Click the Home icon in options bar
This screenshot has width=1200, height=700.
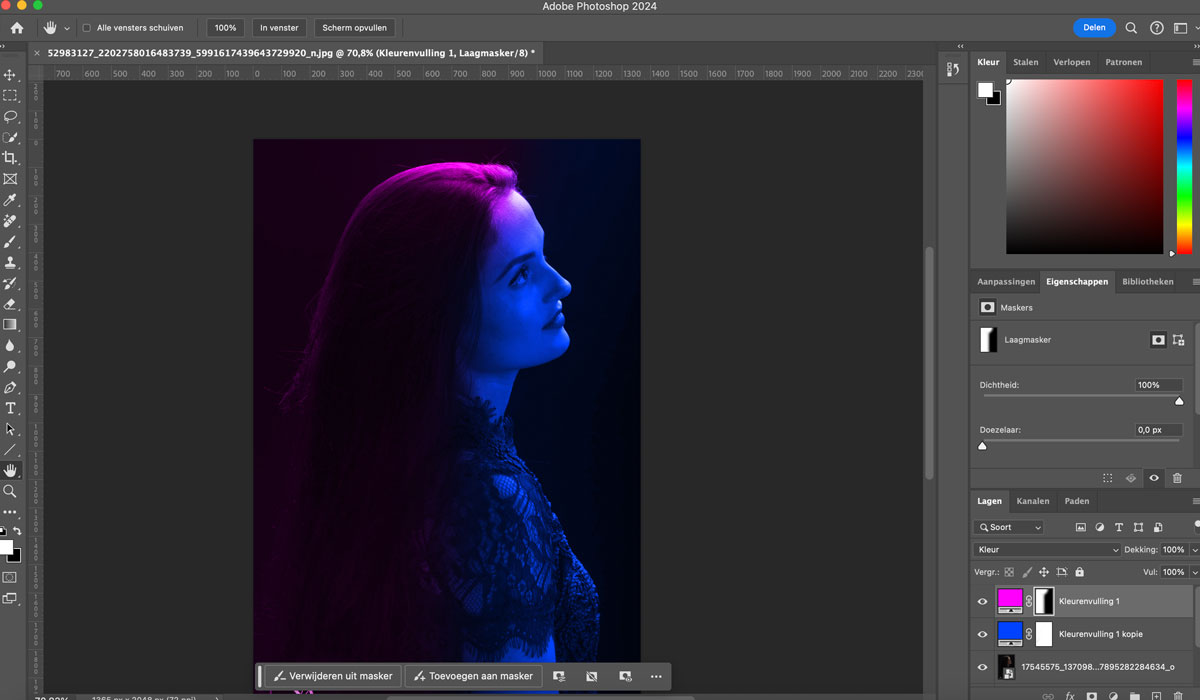pos(17,28)
